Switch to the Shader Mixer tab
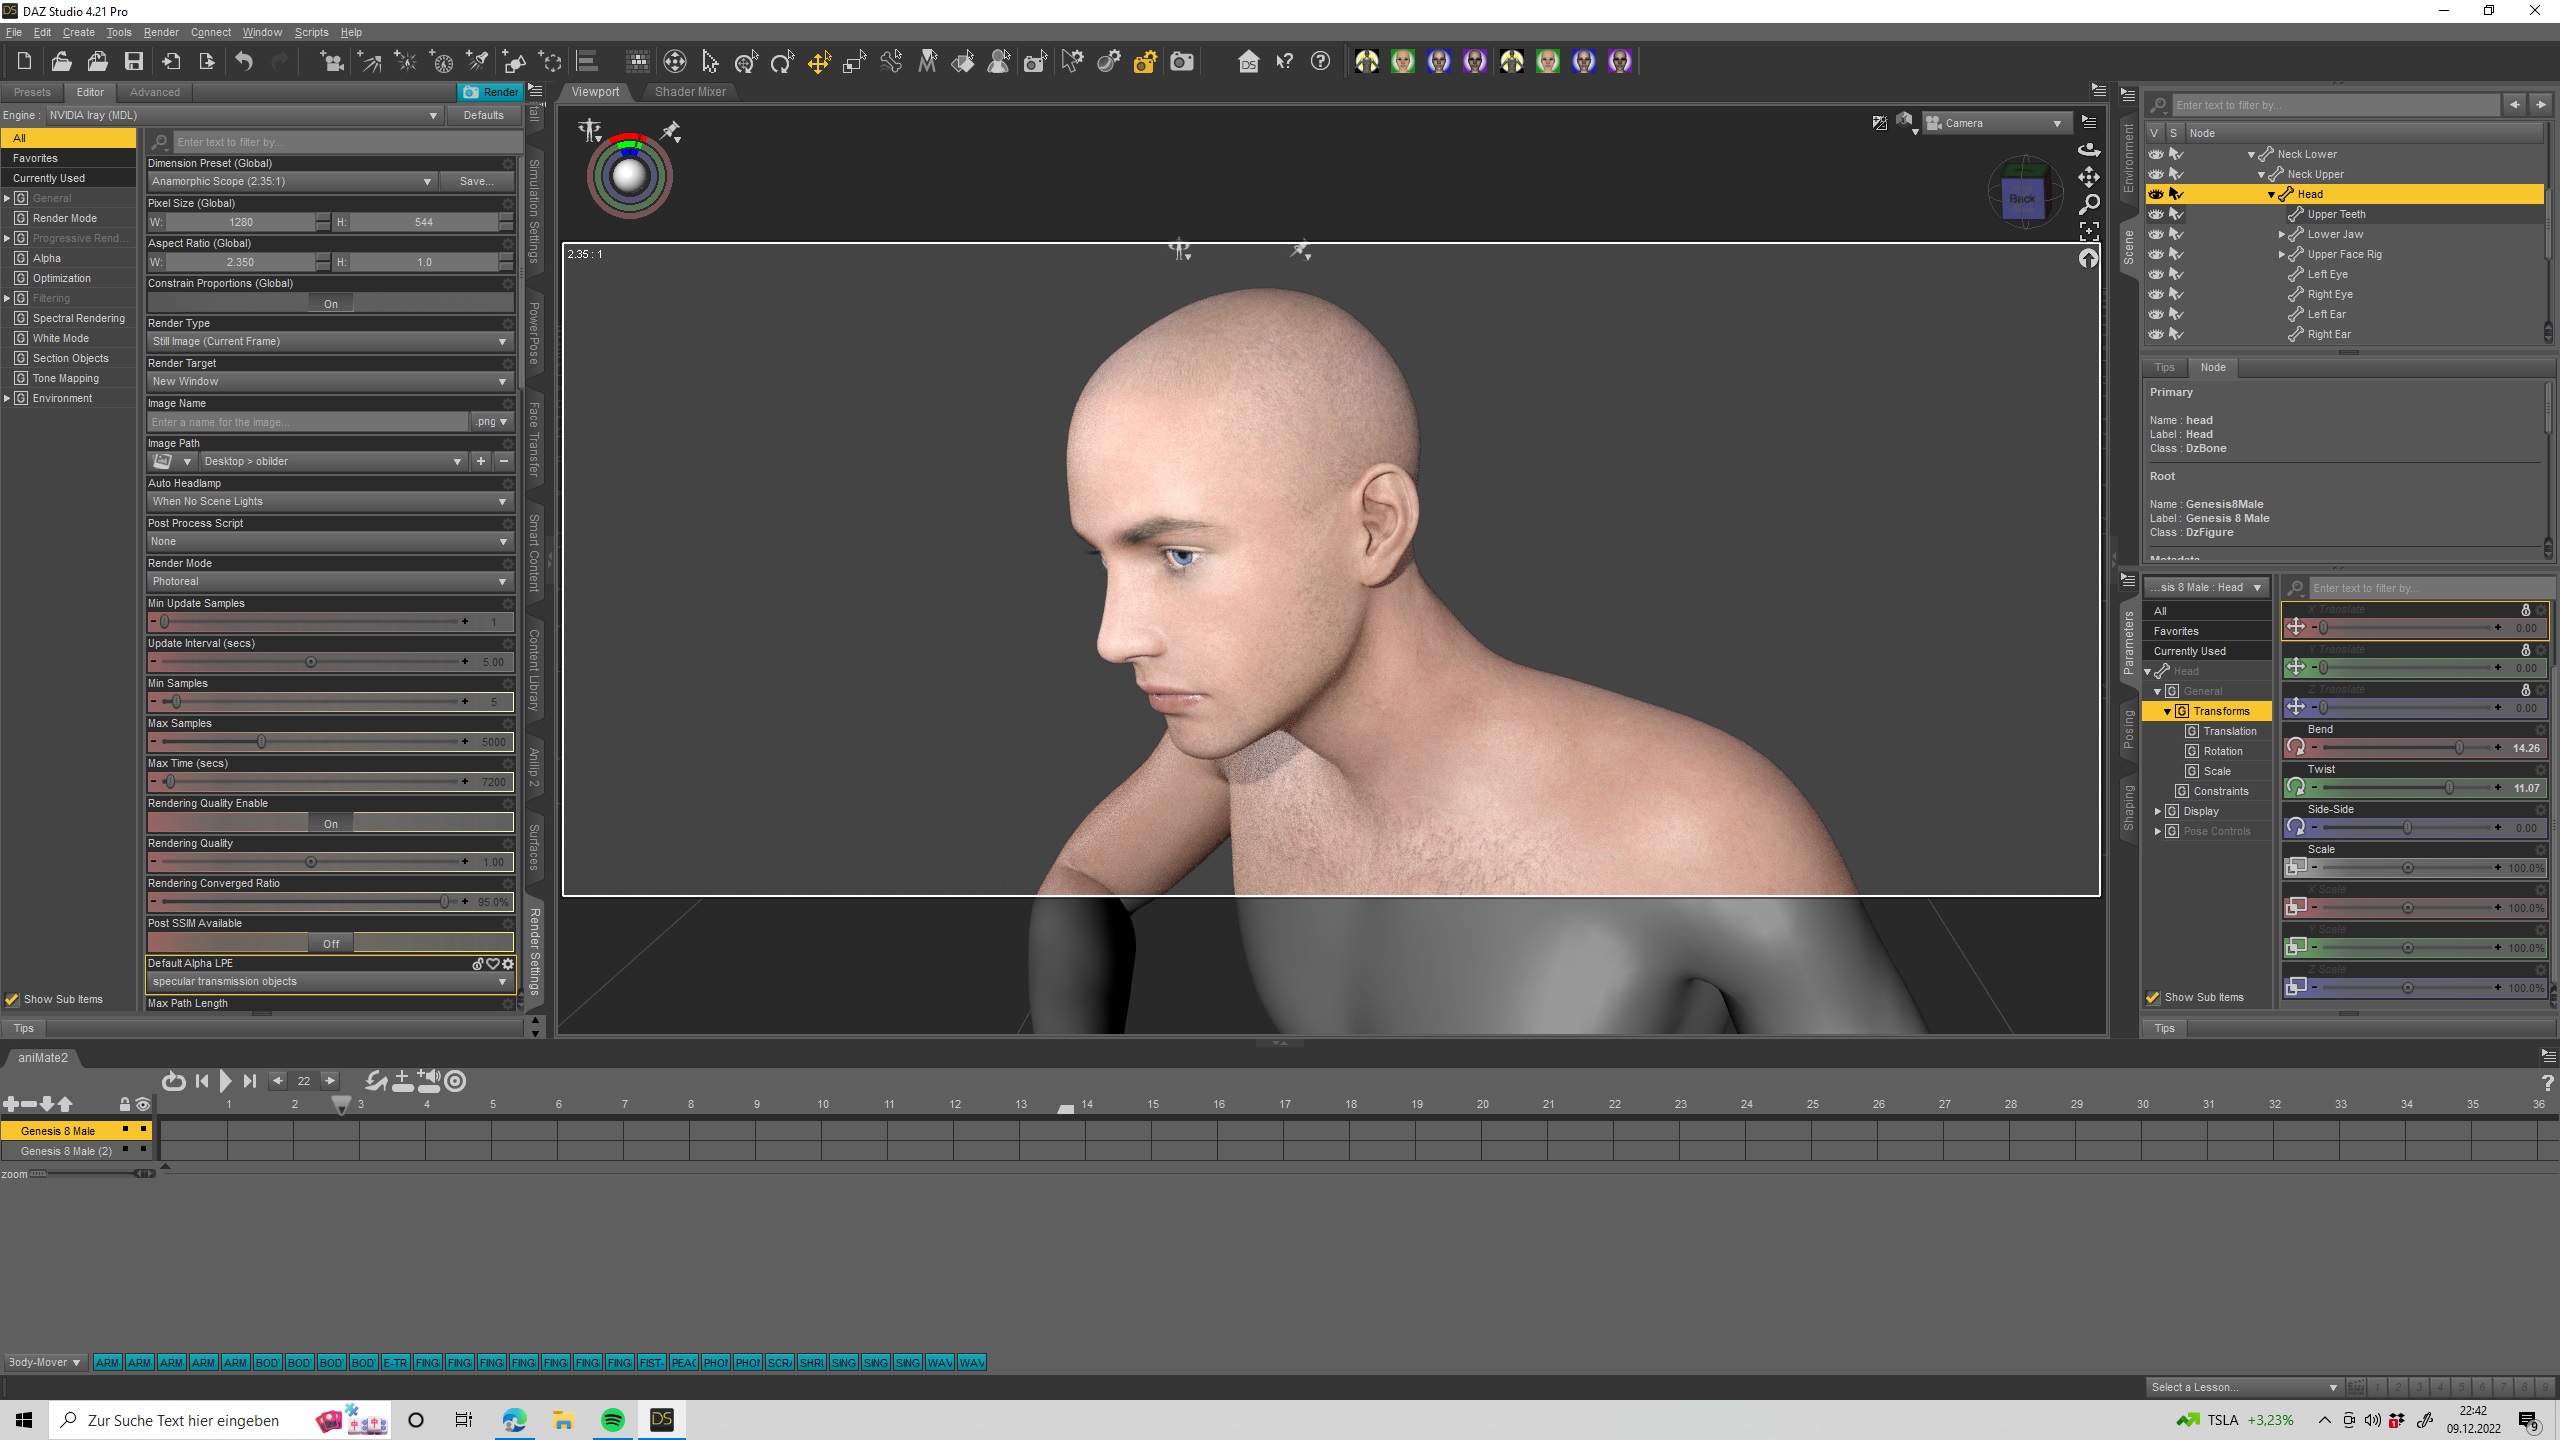 (690, 91)
